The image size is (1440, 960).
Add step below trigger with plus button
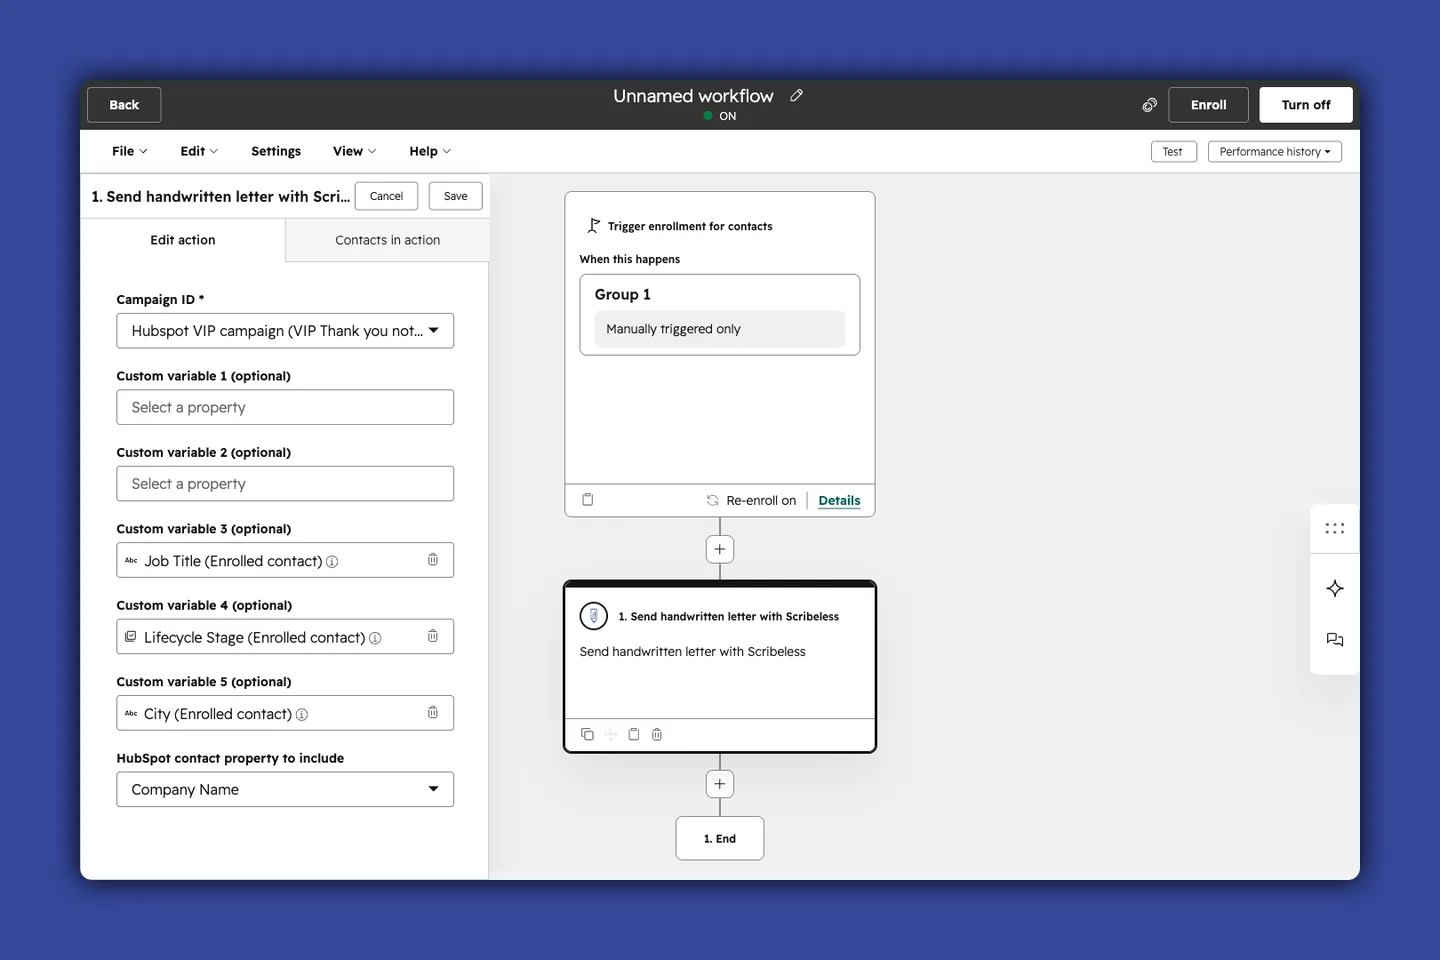coord(720,549)
